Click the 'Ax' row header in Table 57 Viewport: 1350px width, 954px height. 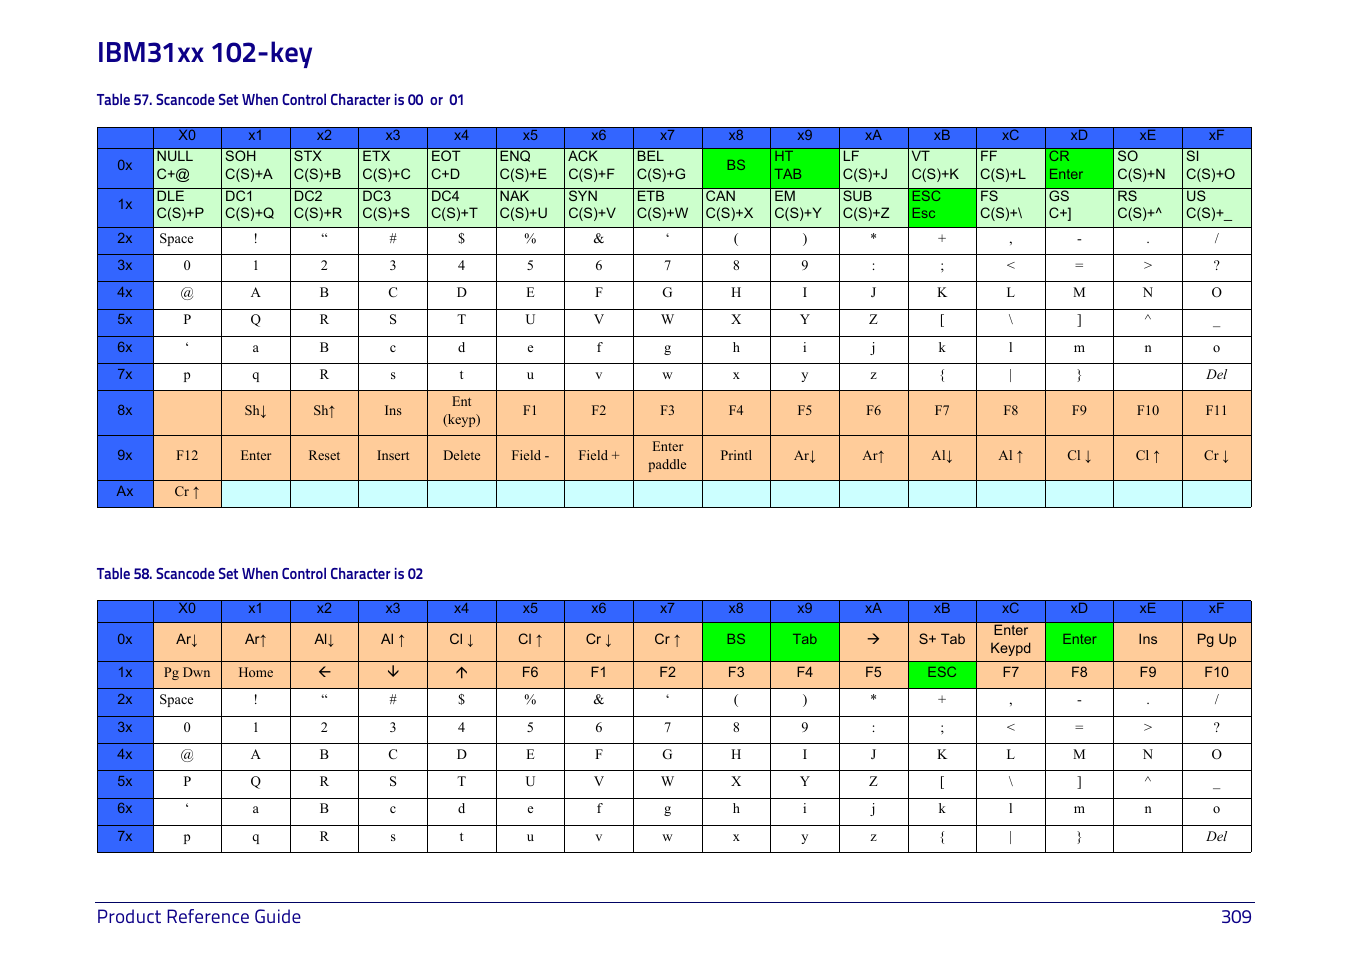pyautogui.click(x=125, y=493)
